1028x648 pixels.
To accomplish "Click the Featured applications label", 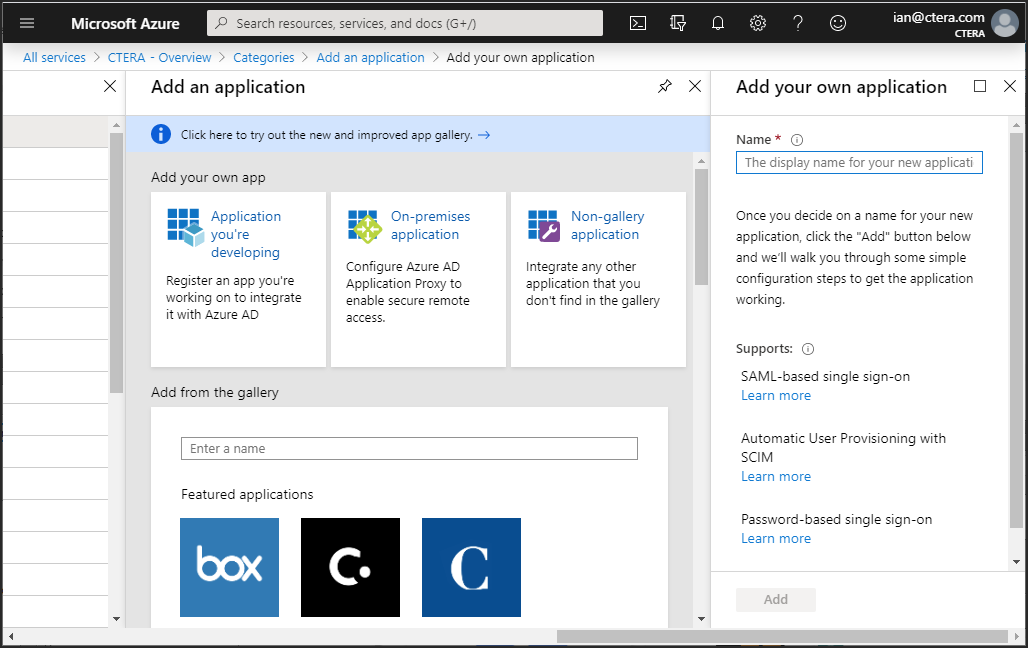I will (x=247, y=495).
